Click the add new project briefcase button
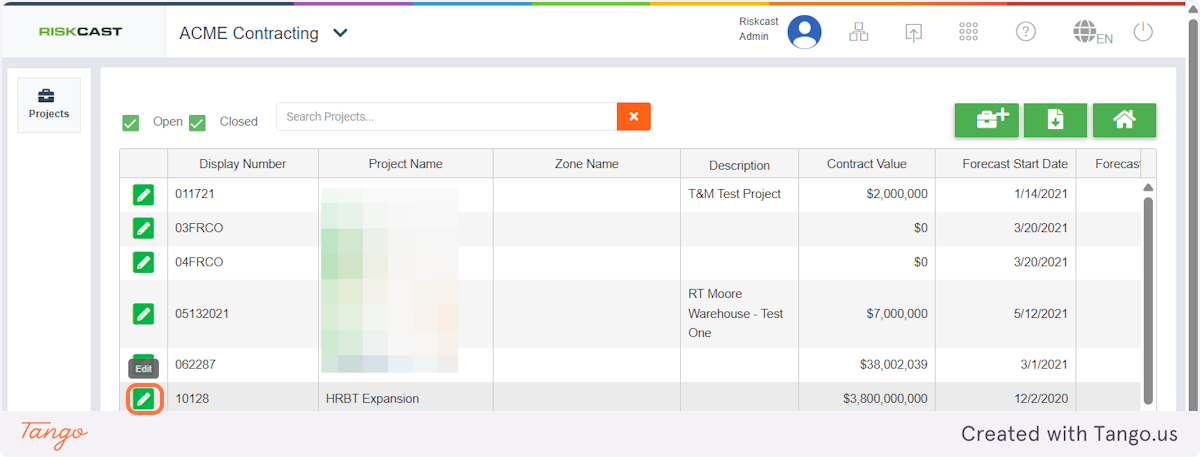This screenshot has width=1200, height=457. (986, 120)
